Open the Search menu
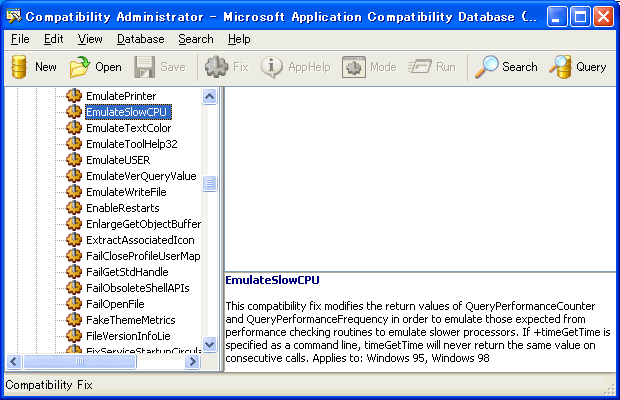 (x=196, y=39)
